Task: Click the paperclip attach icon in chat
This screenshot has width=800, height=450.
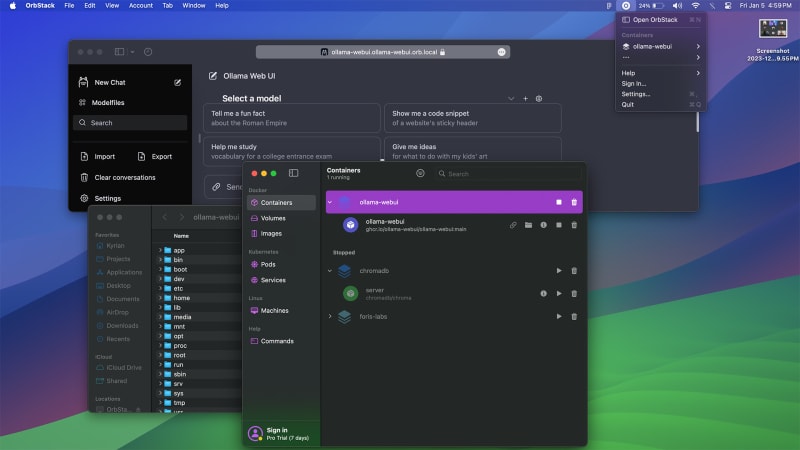Action: 215,186
